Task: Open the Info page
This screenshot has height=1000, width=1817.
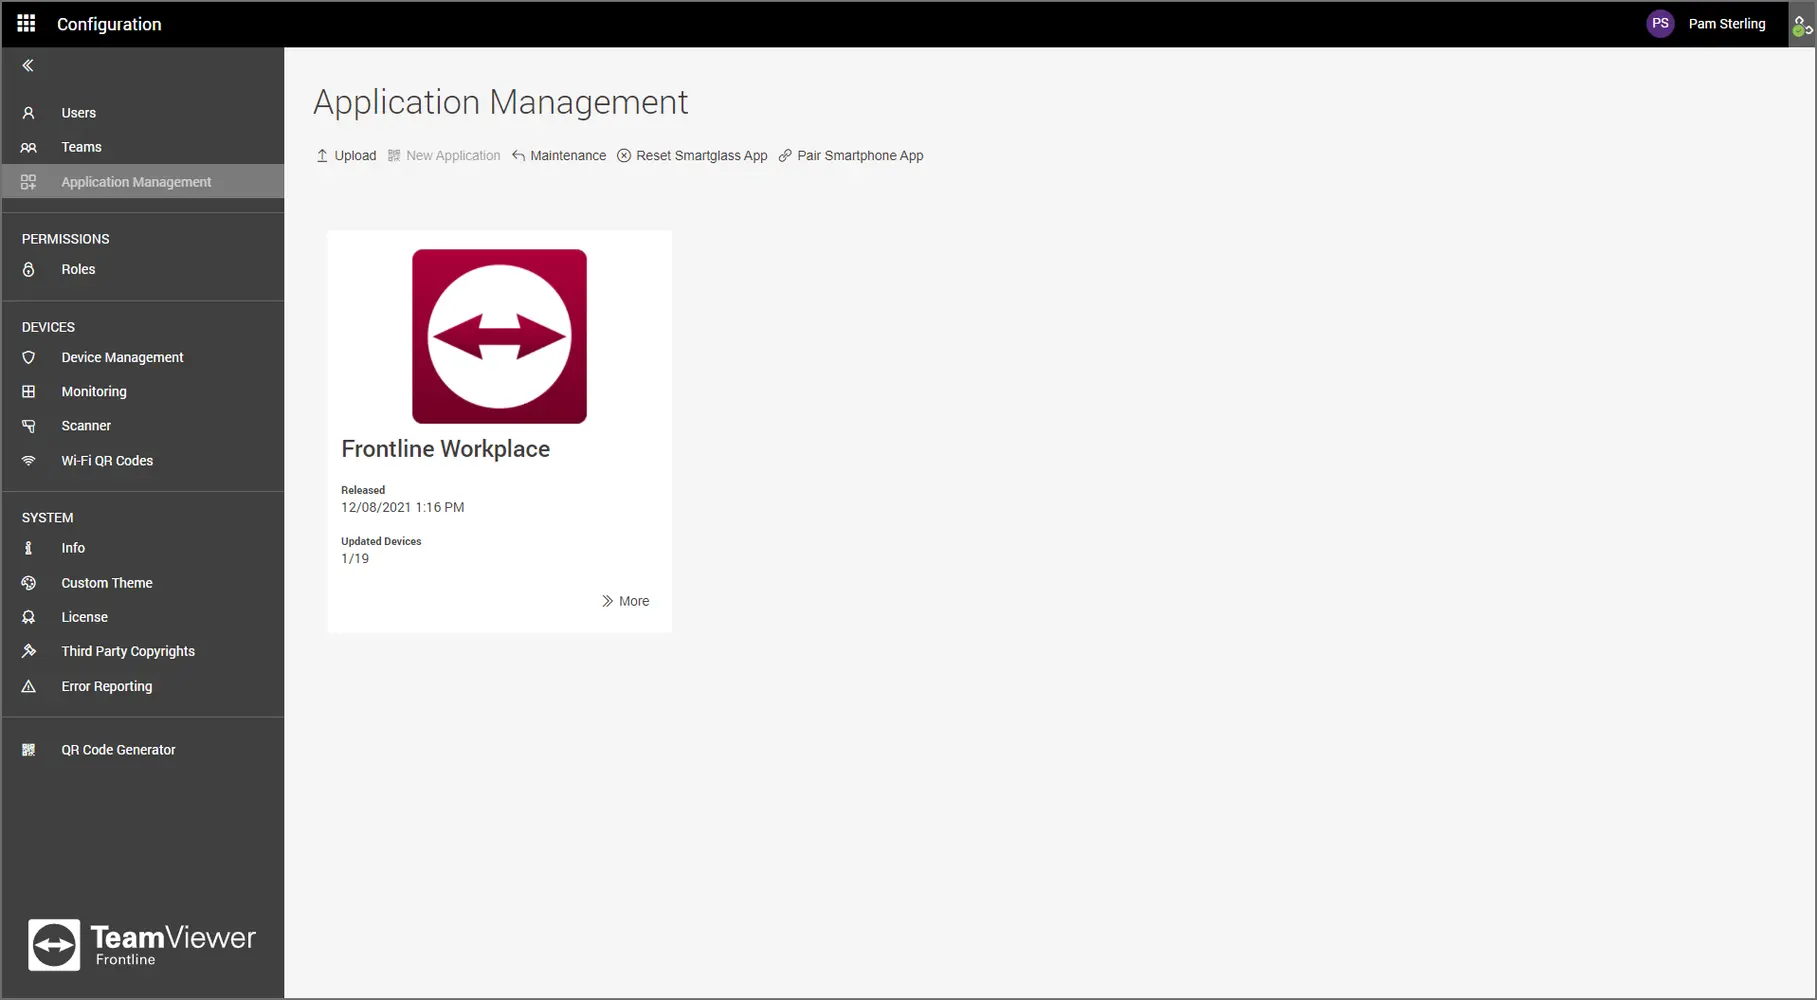Action: pyautogui.click(x=143, y=548)
